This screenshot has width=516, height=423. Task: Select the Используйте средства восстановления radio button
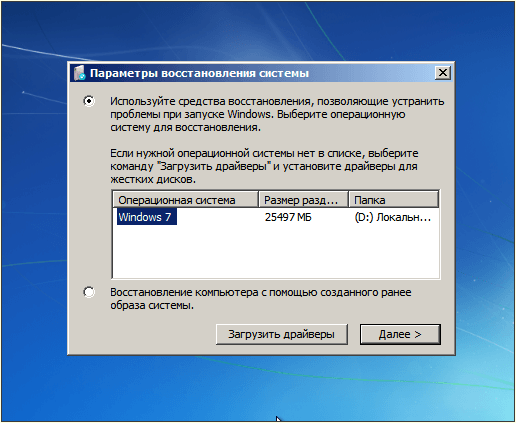pyautogui.click(x=89, y=101)
